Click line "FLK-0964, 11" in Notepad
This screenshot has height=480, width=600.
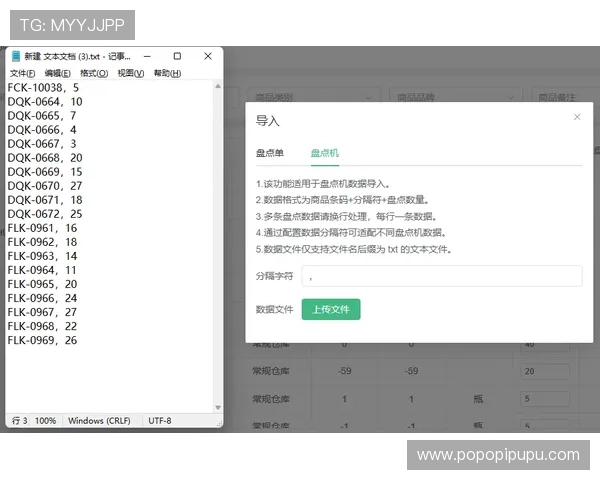coord(42,270)
